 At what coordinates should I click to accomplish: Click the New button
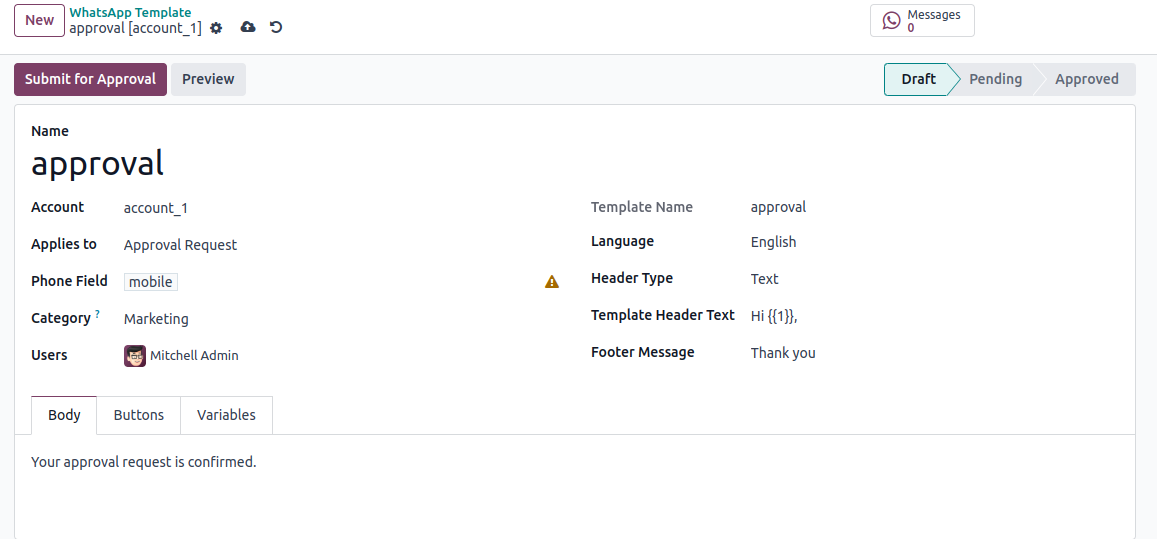pos(40,20)
